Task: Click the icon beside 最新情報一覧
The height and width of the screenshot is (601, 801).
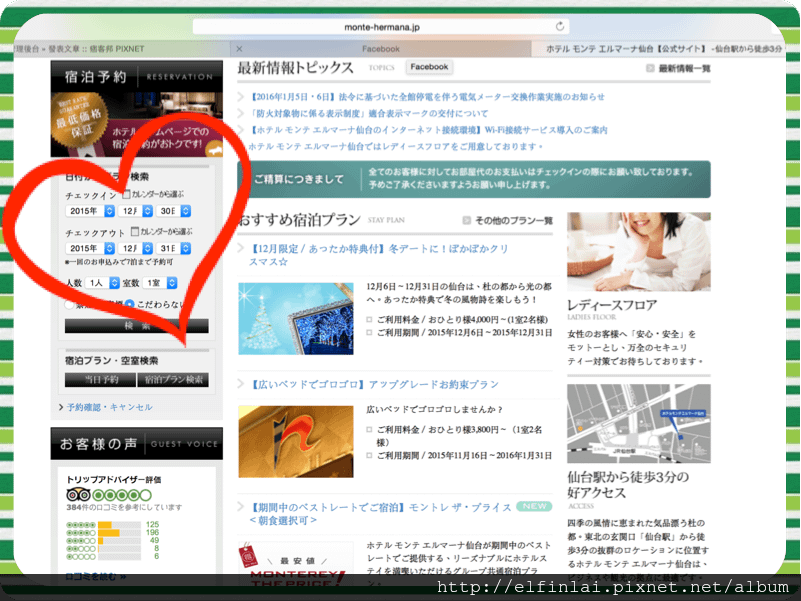Action: pos(650,68)
